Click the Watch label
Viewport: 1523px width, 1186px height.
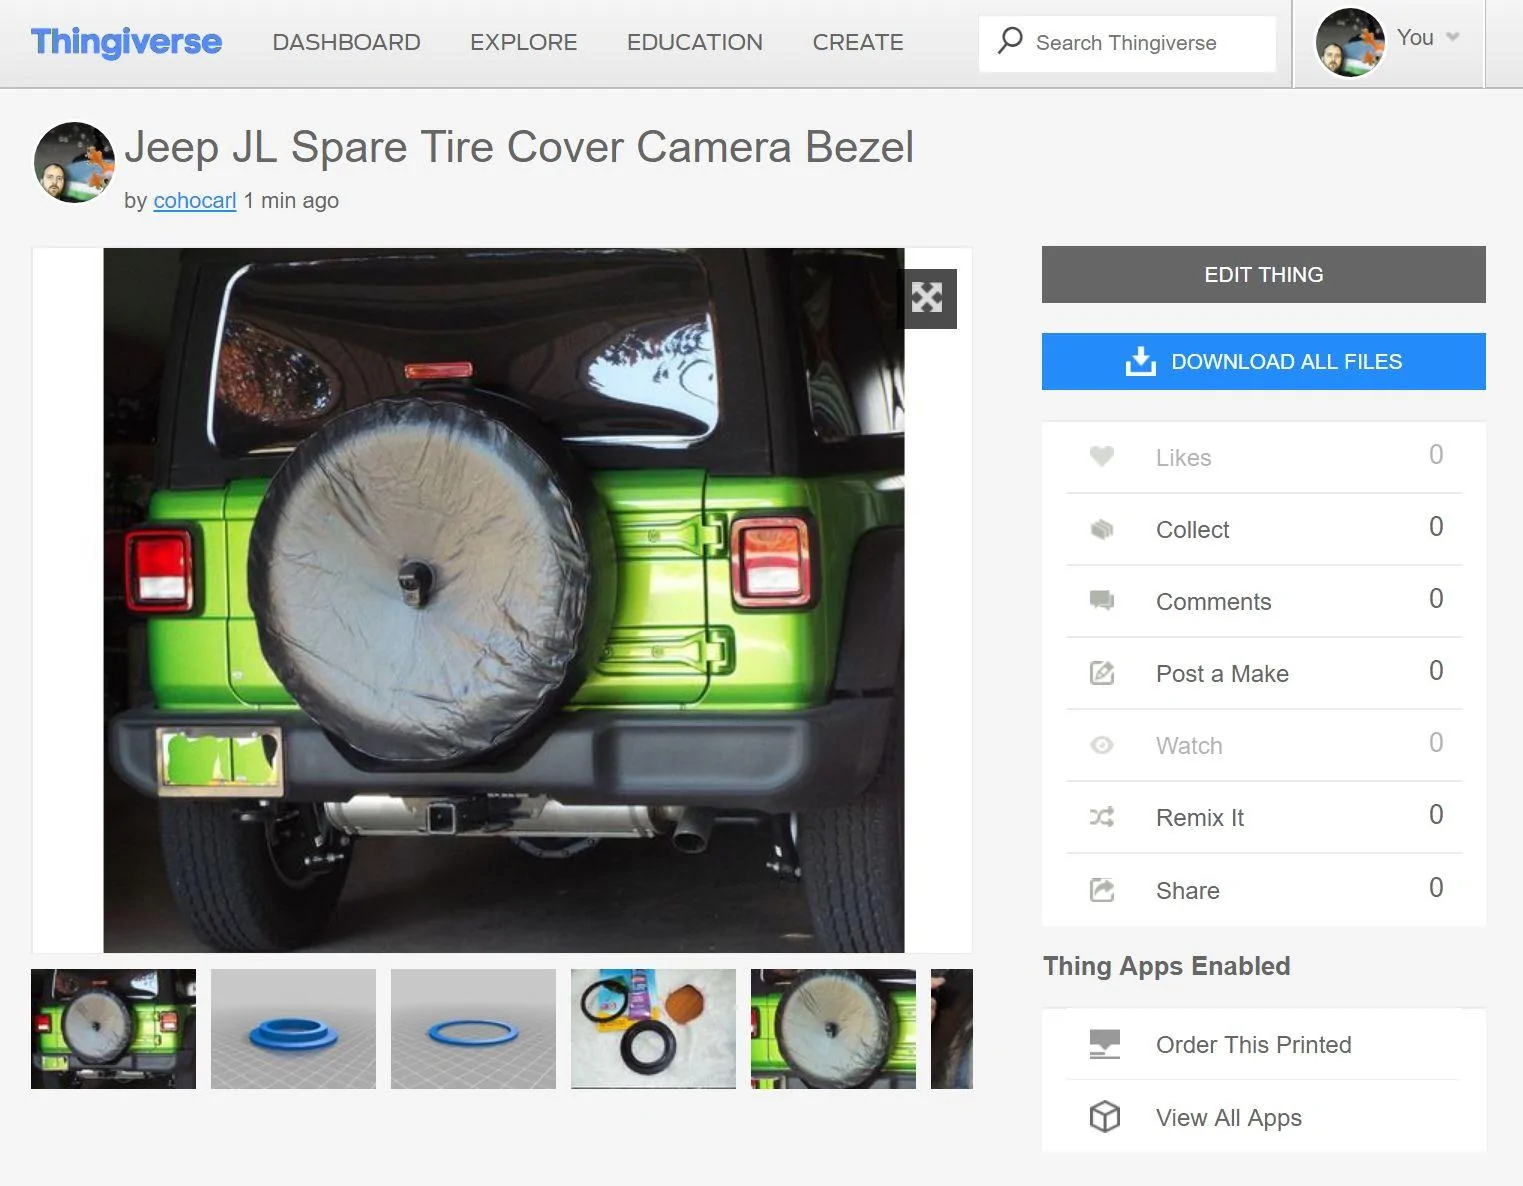(1189, 746)
